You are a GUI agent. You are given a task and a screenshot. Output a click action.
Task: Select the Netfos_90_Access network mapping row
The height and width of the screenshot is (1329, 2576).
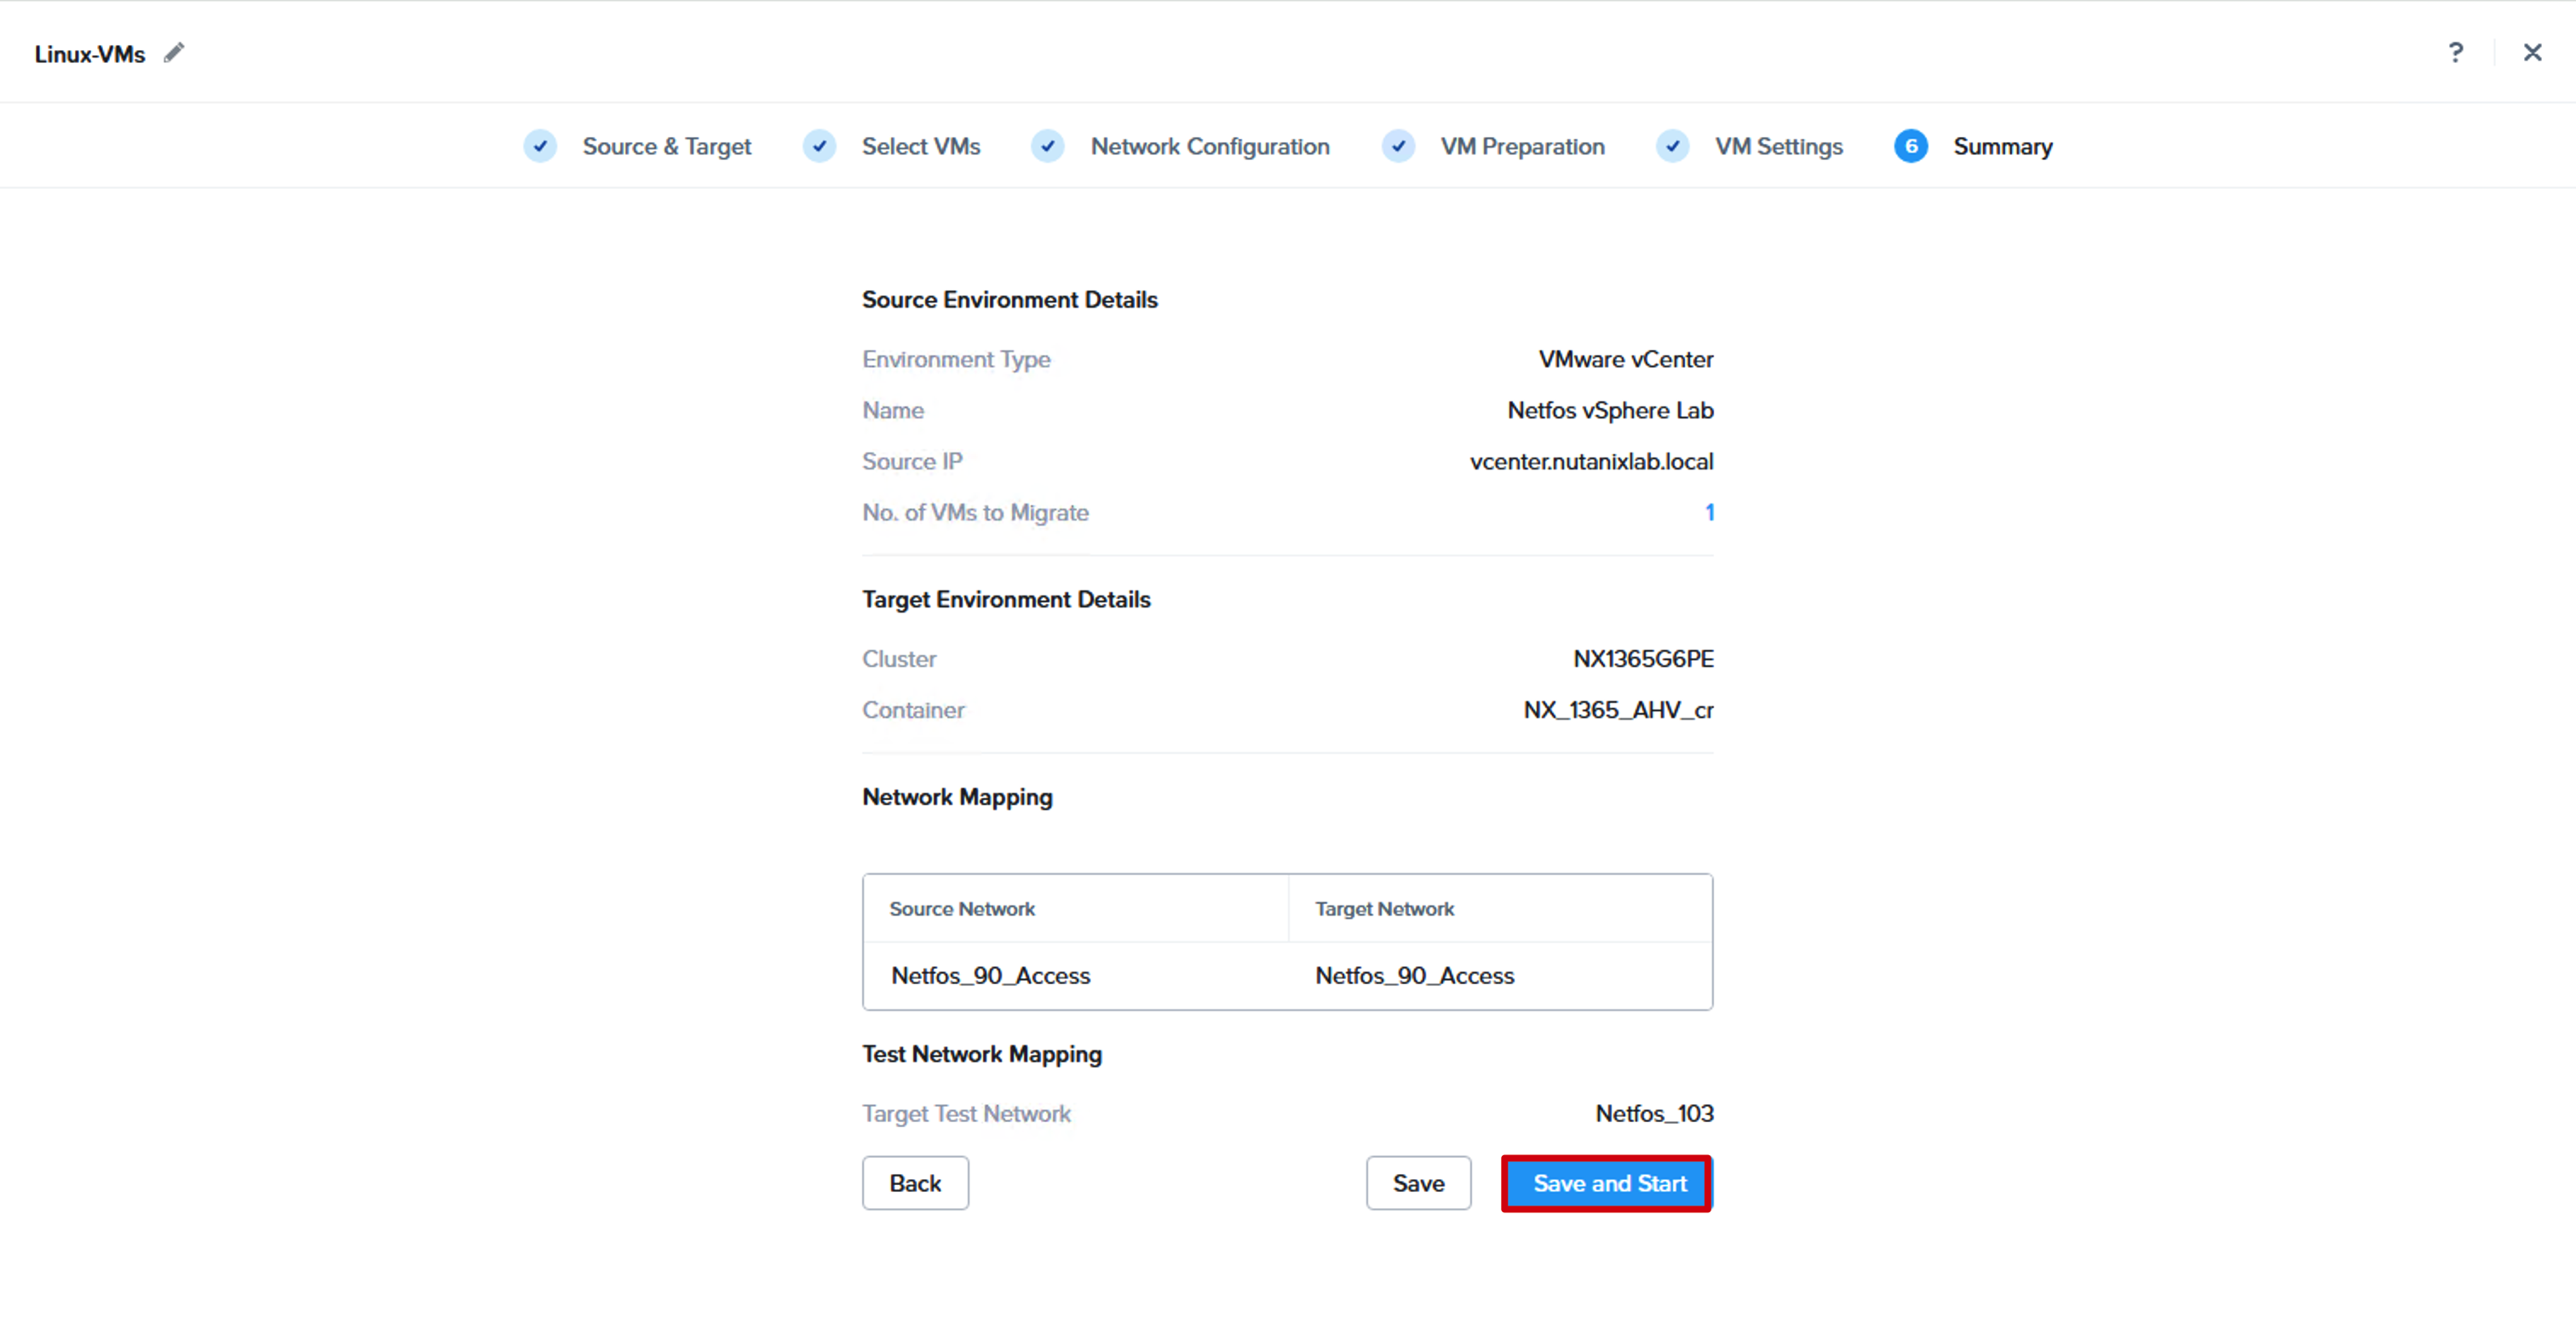1287,975
